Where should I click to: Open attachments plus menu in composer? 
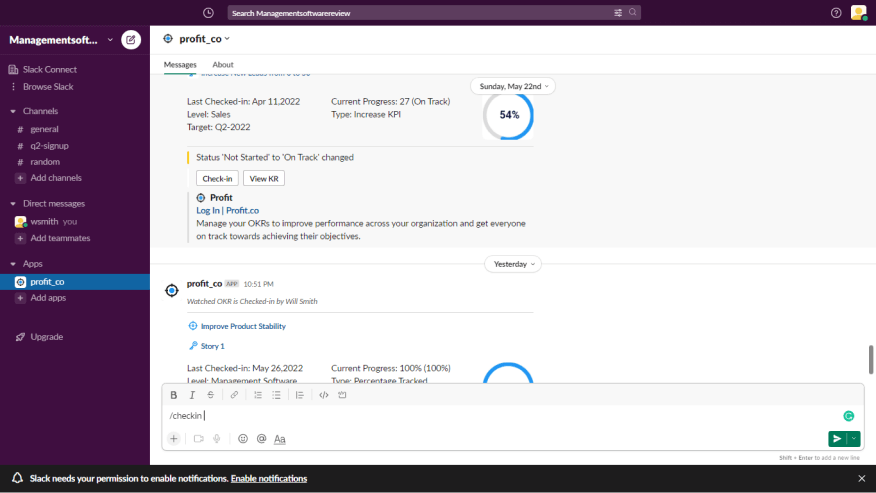[x=174, y=439]
